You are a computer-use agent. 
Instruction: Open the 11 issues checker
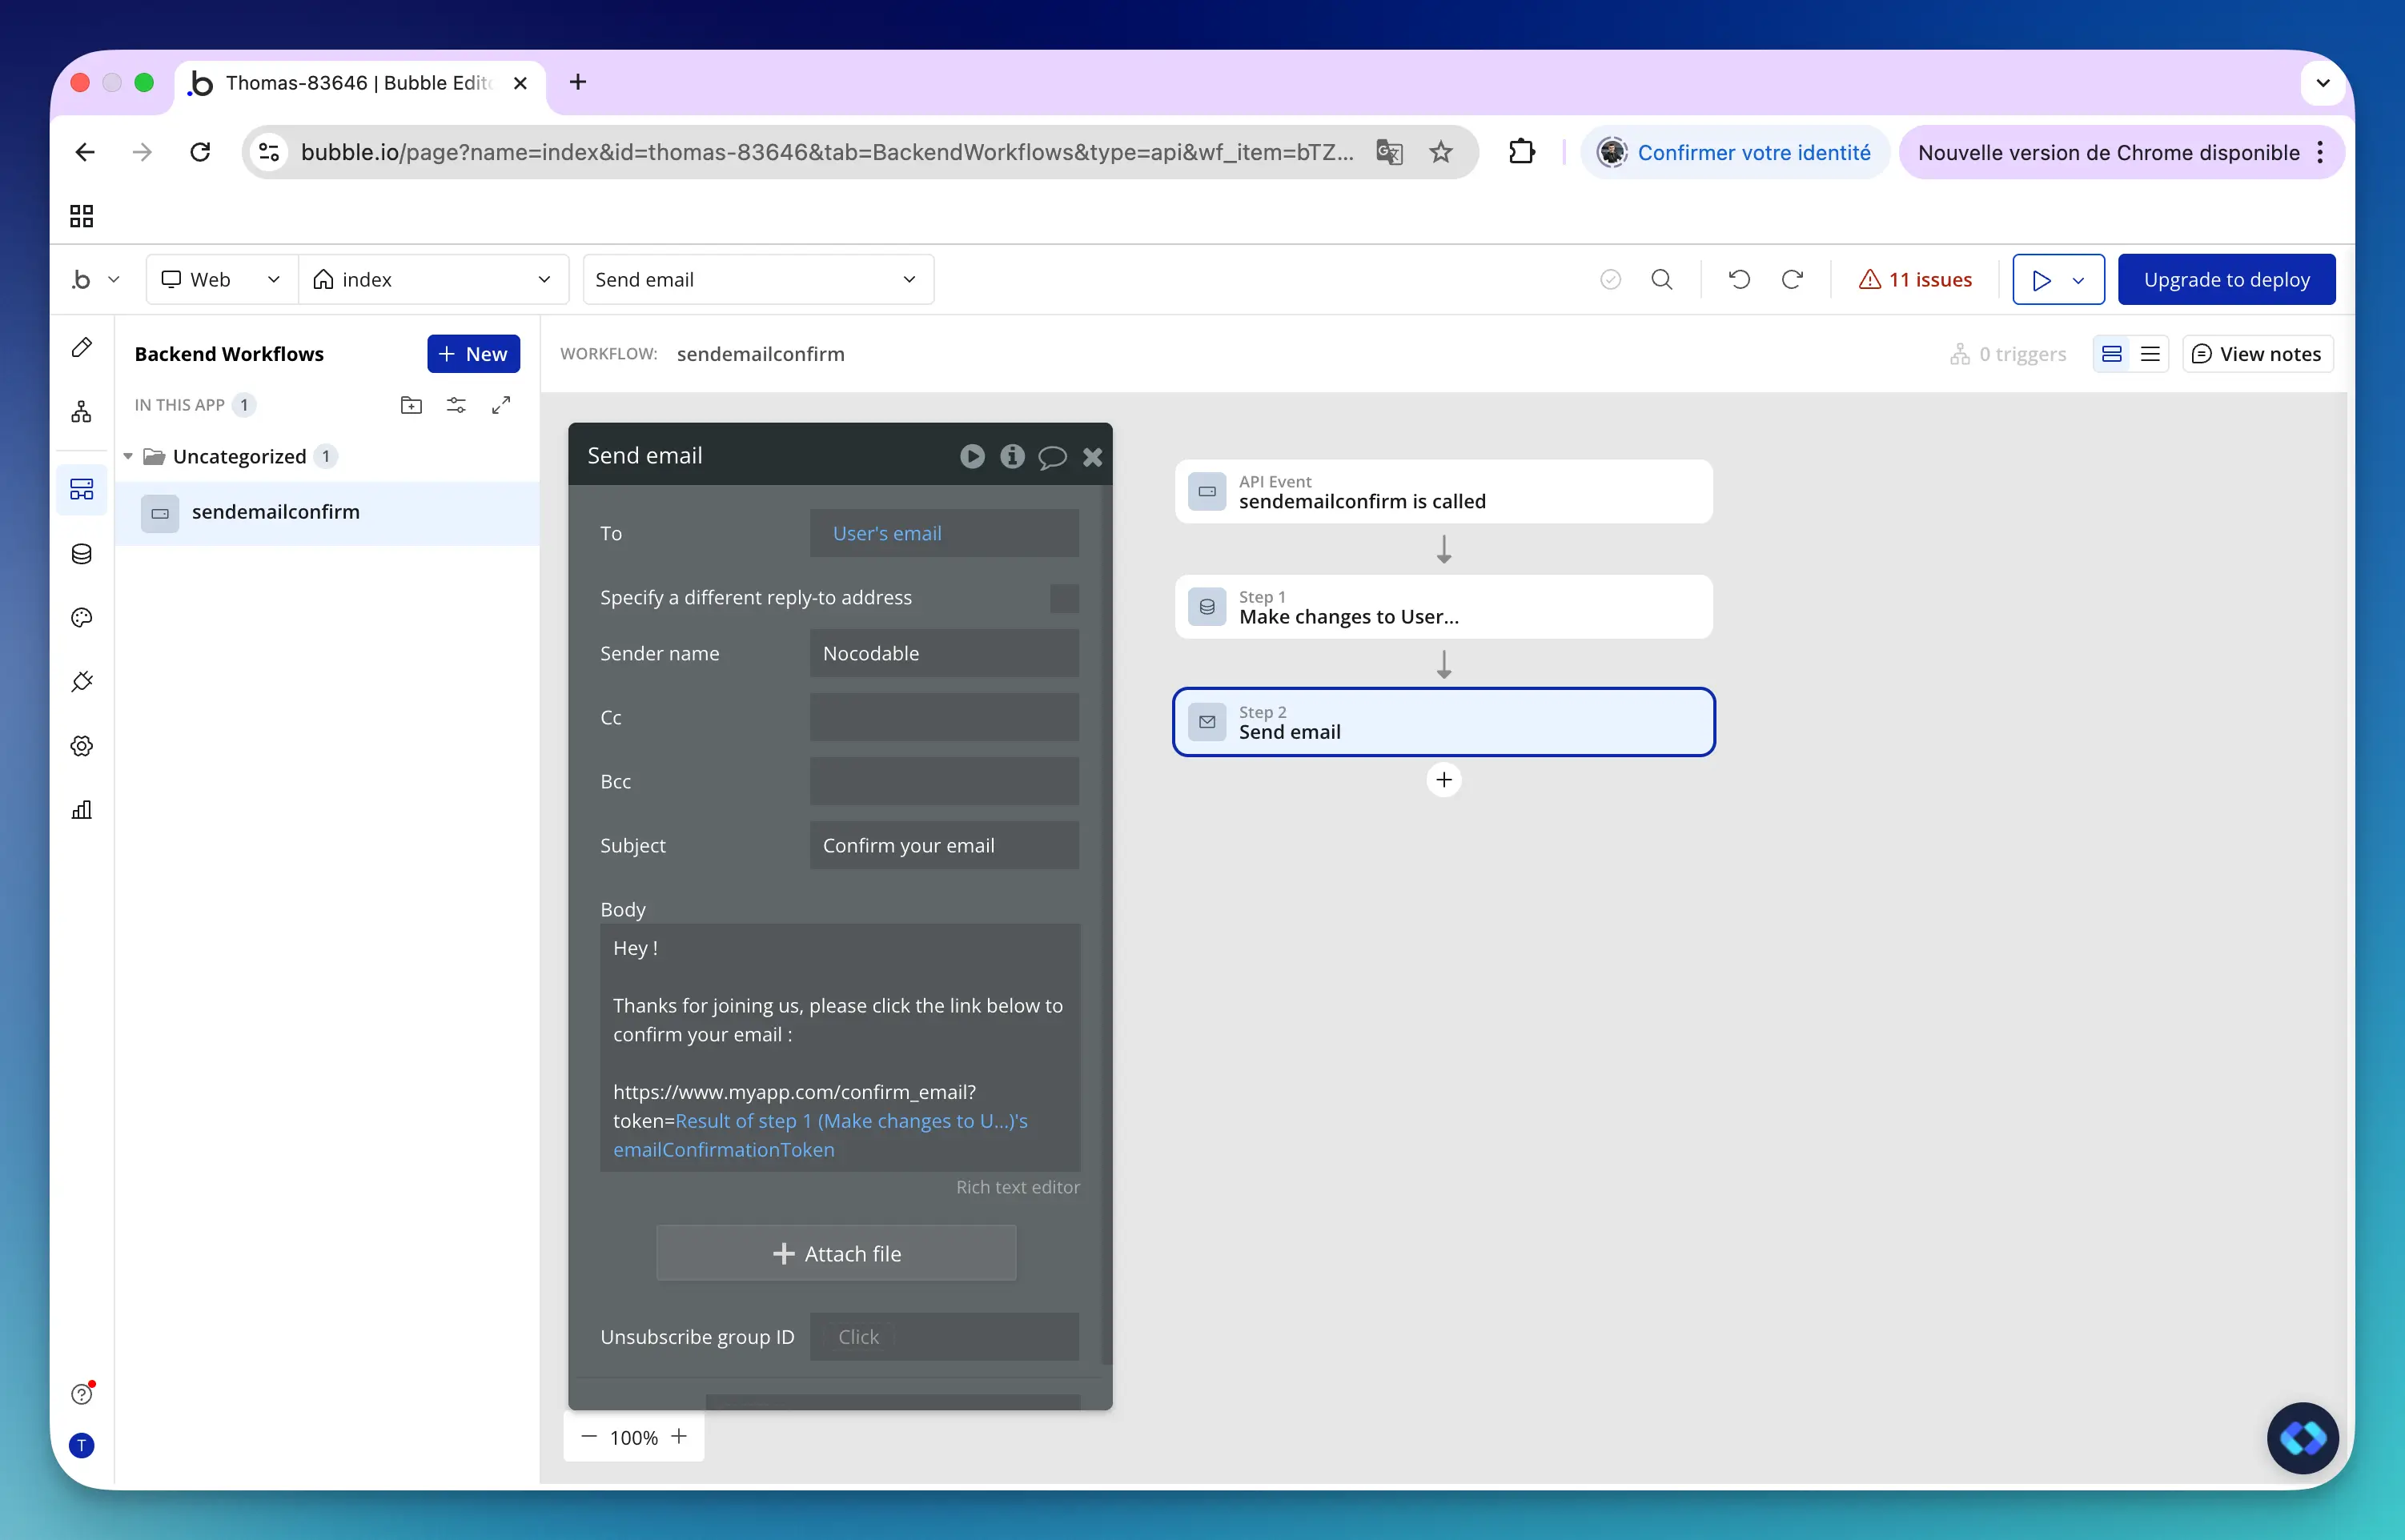1915,280
